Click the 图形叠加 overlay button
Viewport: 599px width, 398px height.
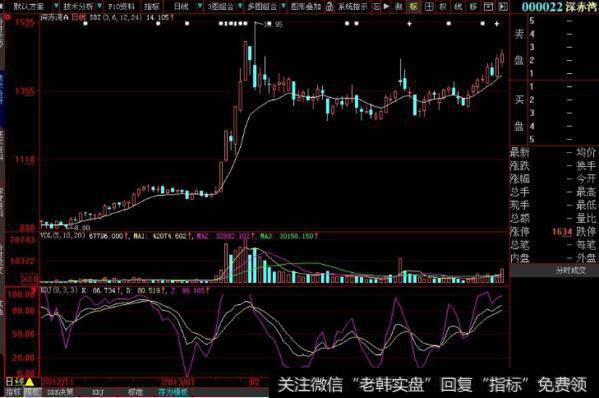[306, 6]
